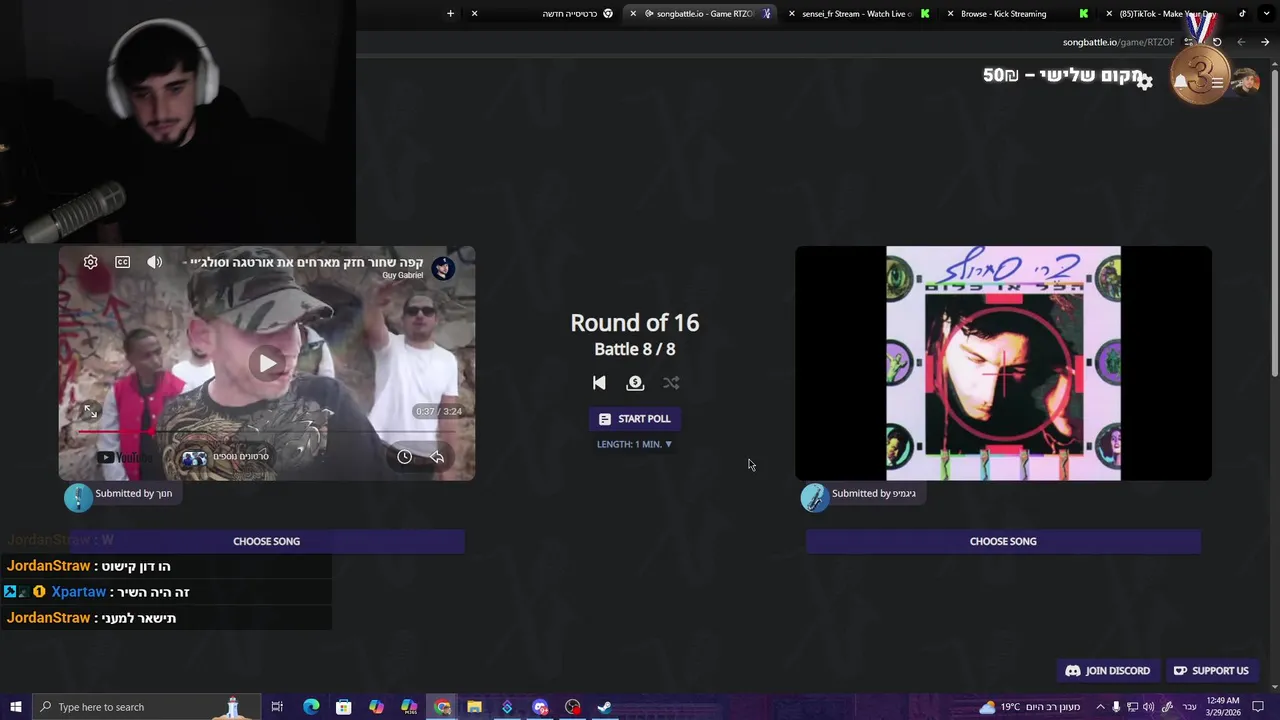Screen dimensions: 1280x720
Task: Open songbattle settings gear icon
Action: [1145, 82]
